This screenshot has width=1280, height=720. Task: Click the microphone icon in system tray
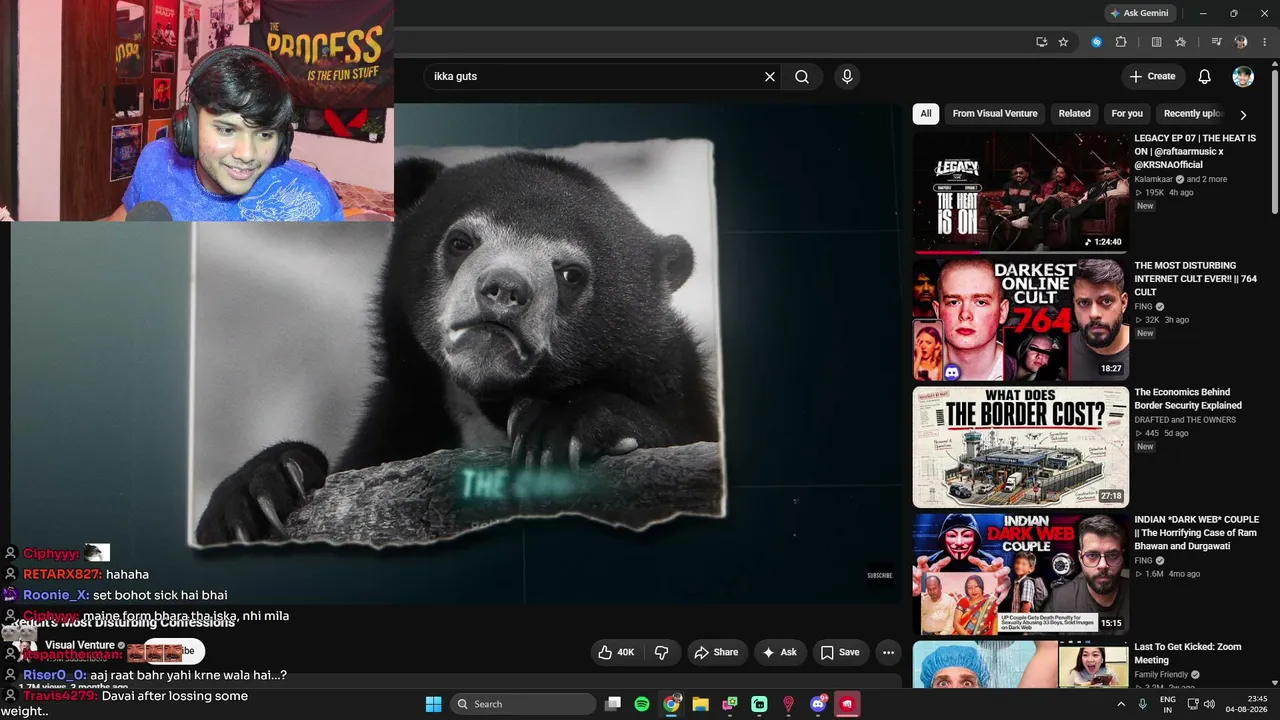pyautogui.click(x=1142, y=704)
